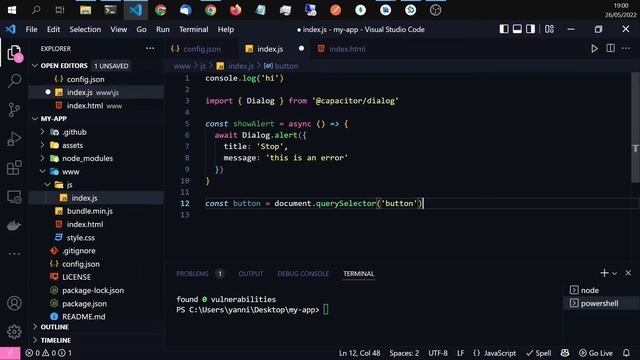
Task: Click the Windows Start button
Action: click(x=12, y=10)
